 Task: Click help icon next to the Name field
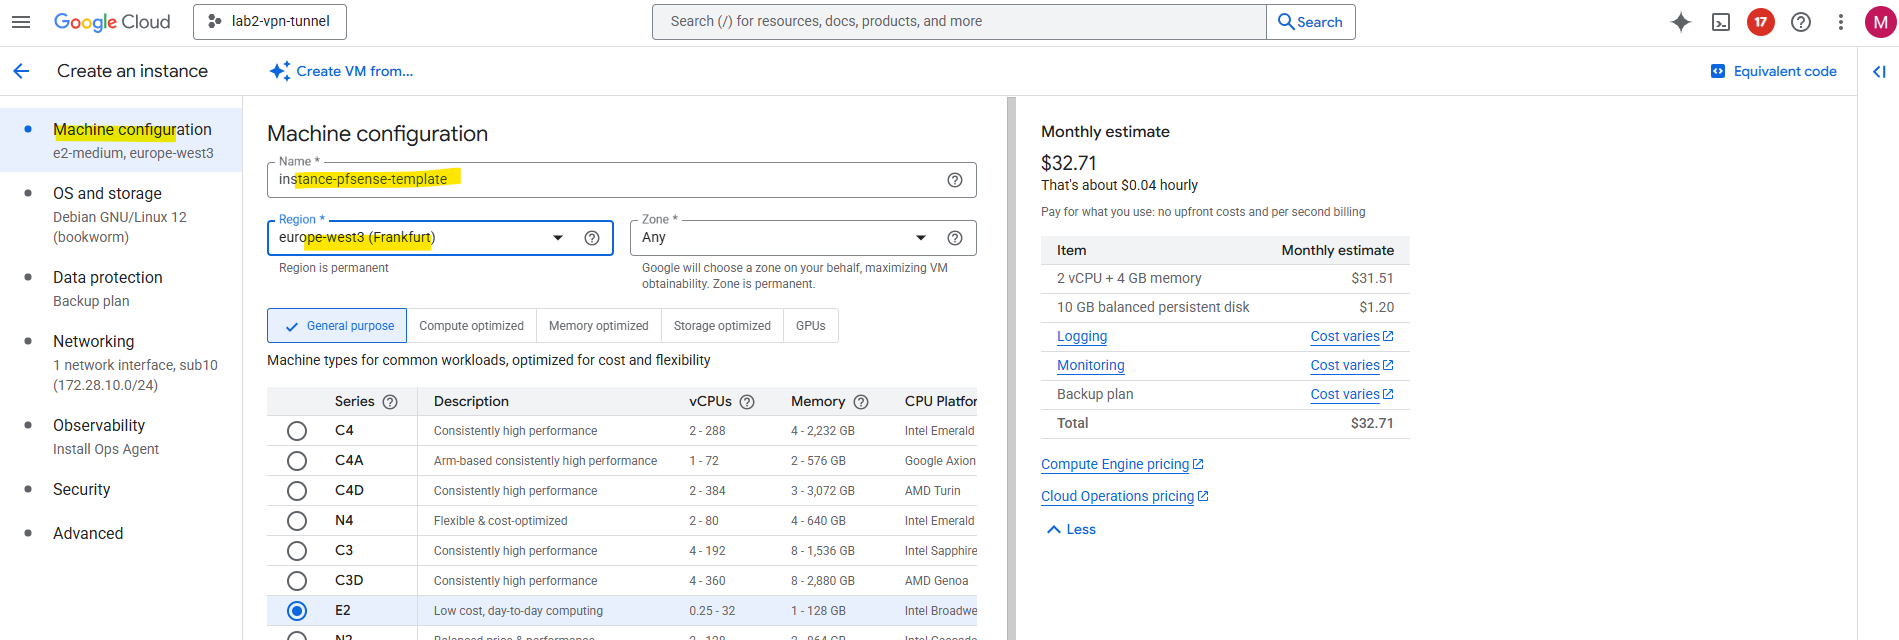(x=955, y=180)
